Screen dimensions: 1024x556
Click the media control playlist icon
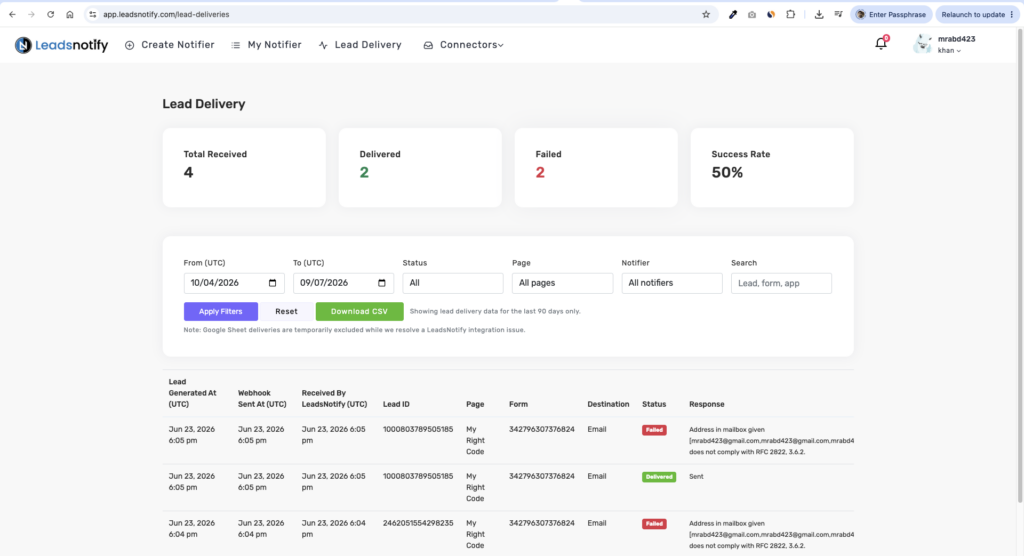click(x=839, y=14)
